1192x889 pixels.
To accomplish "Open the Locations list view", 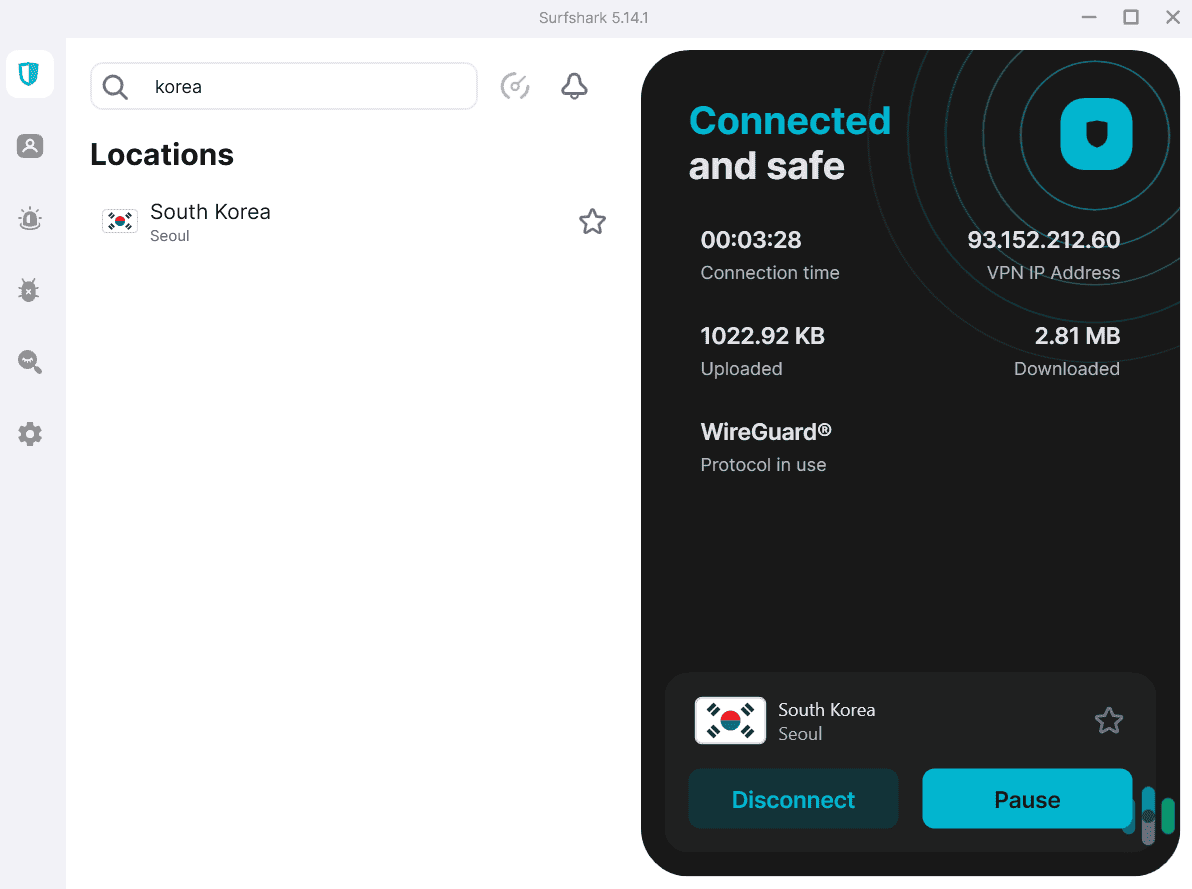I will 161,154.
